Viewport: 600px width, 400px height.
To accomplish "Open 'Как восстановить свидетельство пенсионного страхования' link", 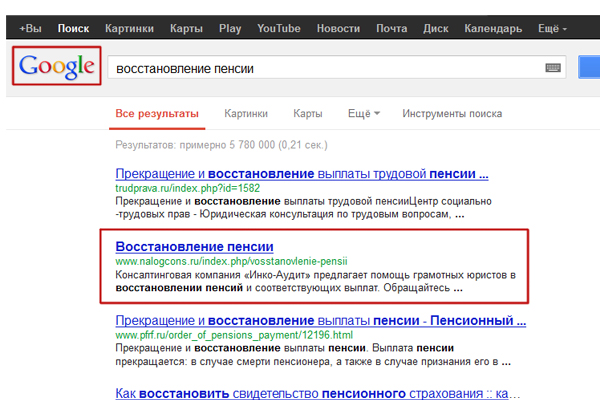I will point(318,393).
